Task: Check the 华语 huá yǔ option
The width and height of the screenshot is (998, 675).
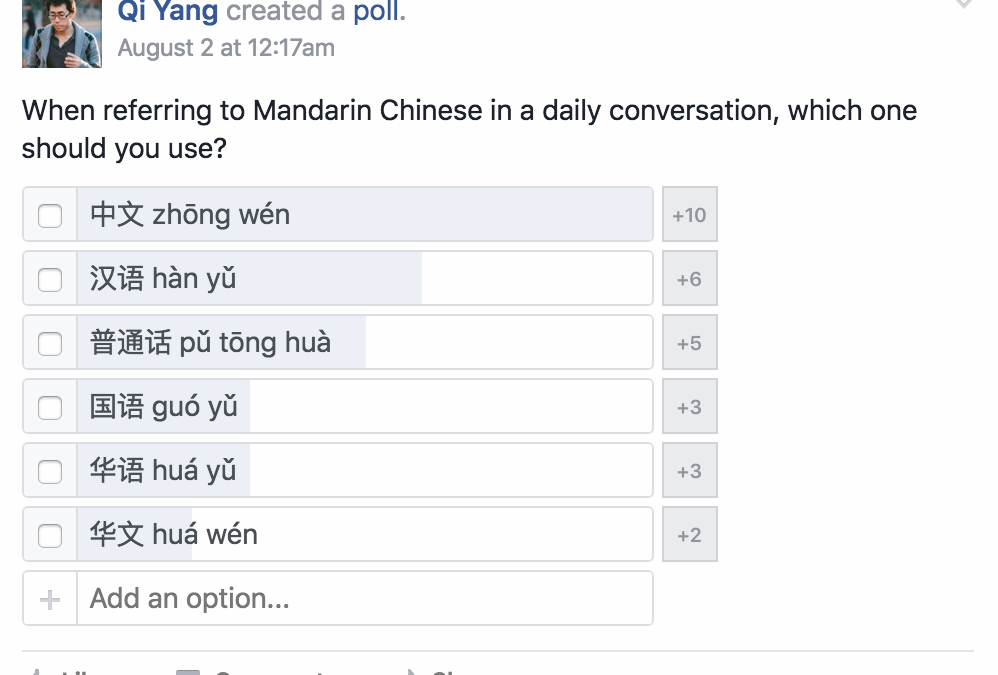Action: [x=50, y=472]
